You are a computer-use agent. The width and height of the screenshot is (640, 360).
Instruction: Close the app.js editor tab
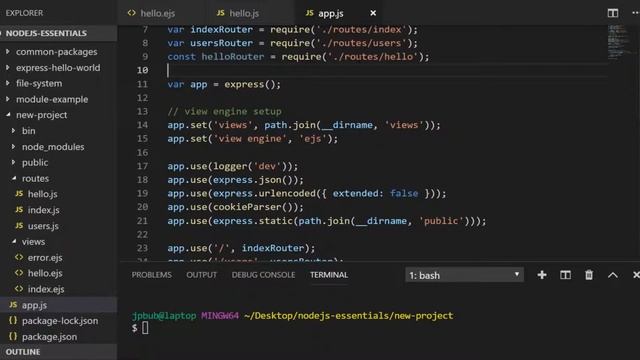point(373,13)
